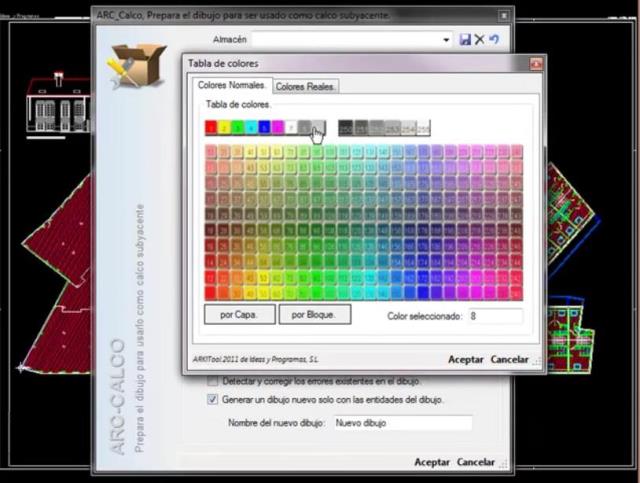640x483 pixels.
Task: Pick pale yellow swatch 51 in grid's top row
Action: tap(264, 152)
